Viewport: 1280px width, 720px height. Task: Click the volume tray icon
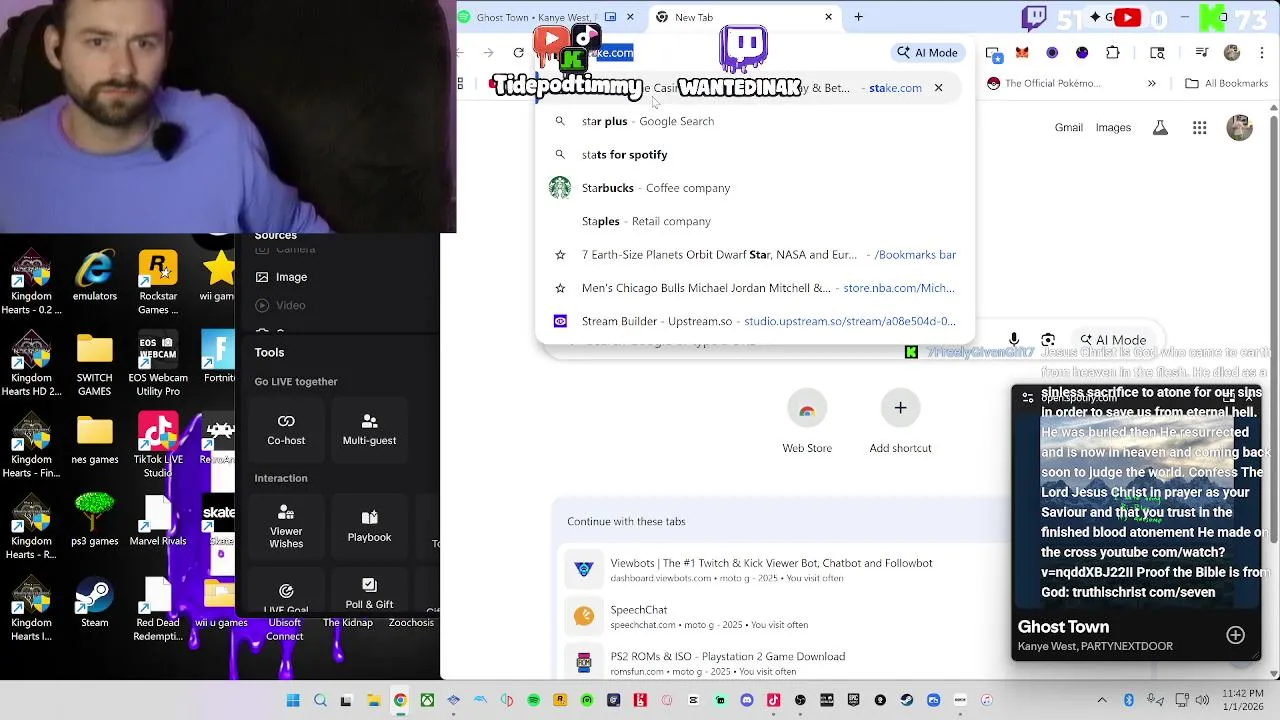coord(1201,700)
